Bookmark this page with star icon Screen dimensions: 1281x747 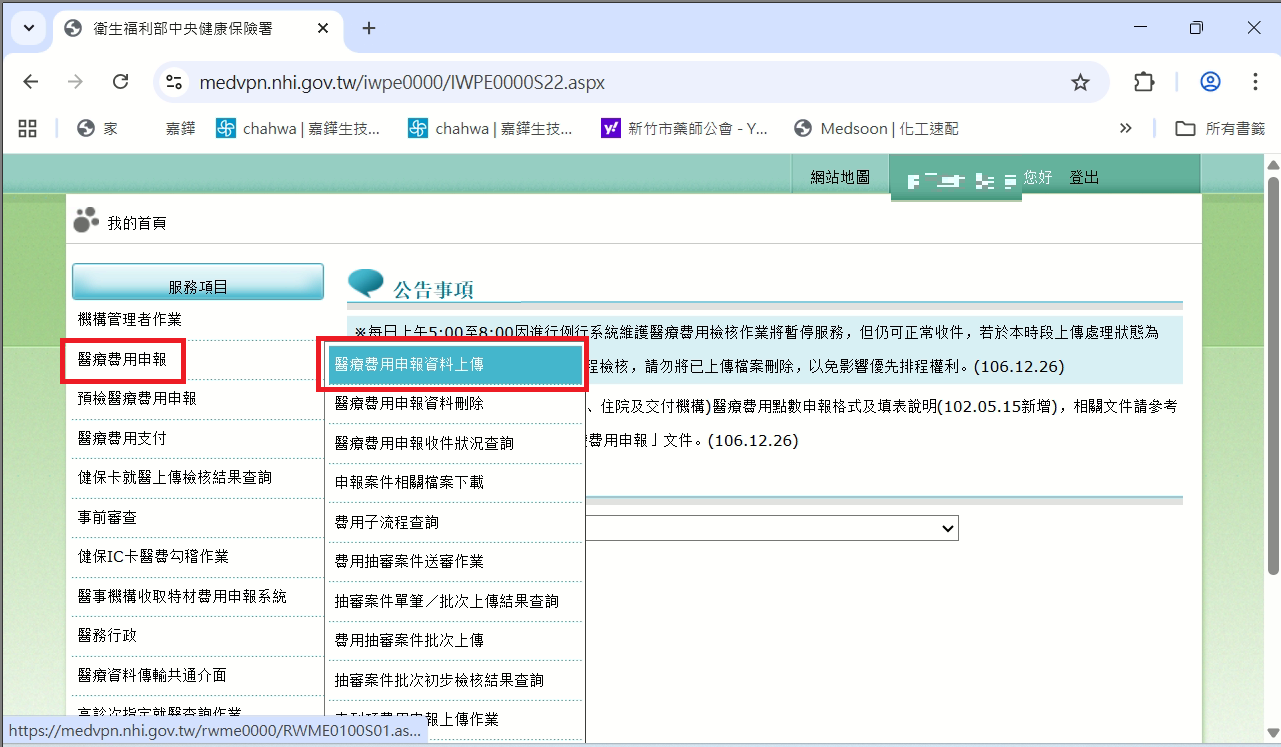(1080, 82)
